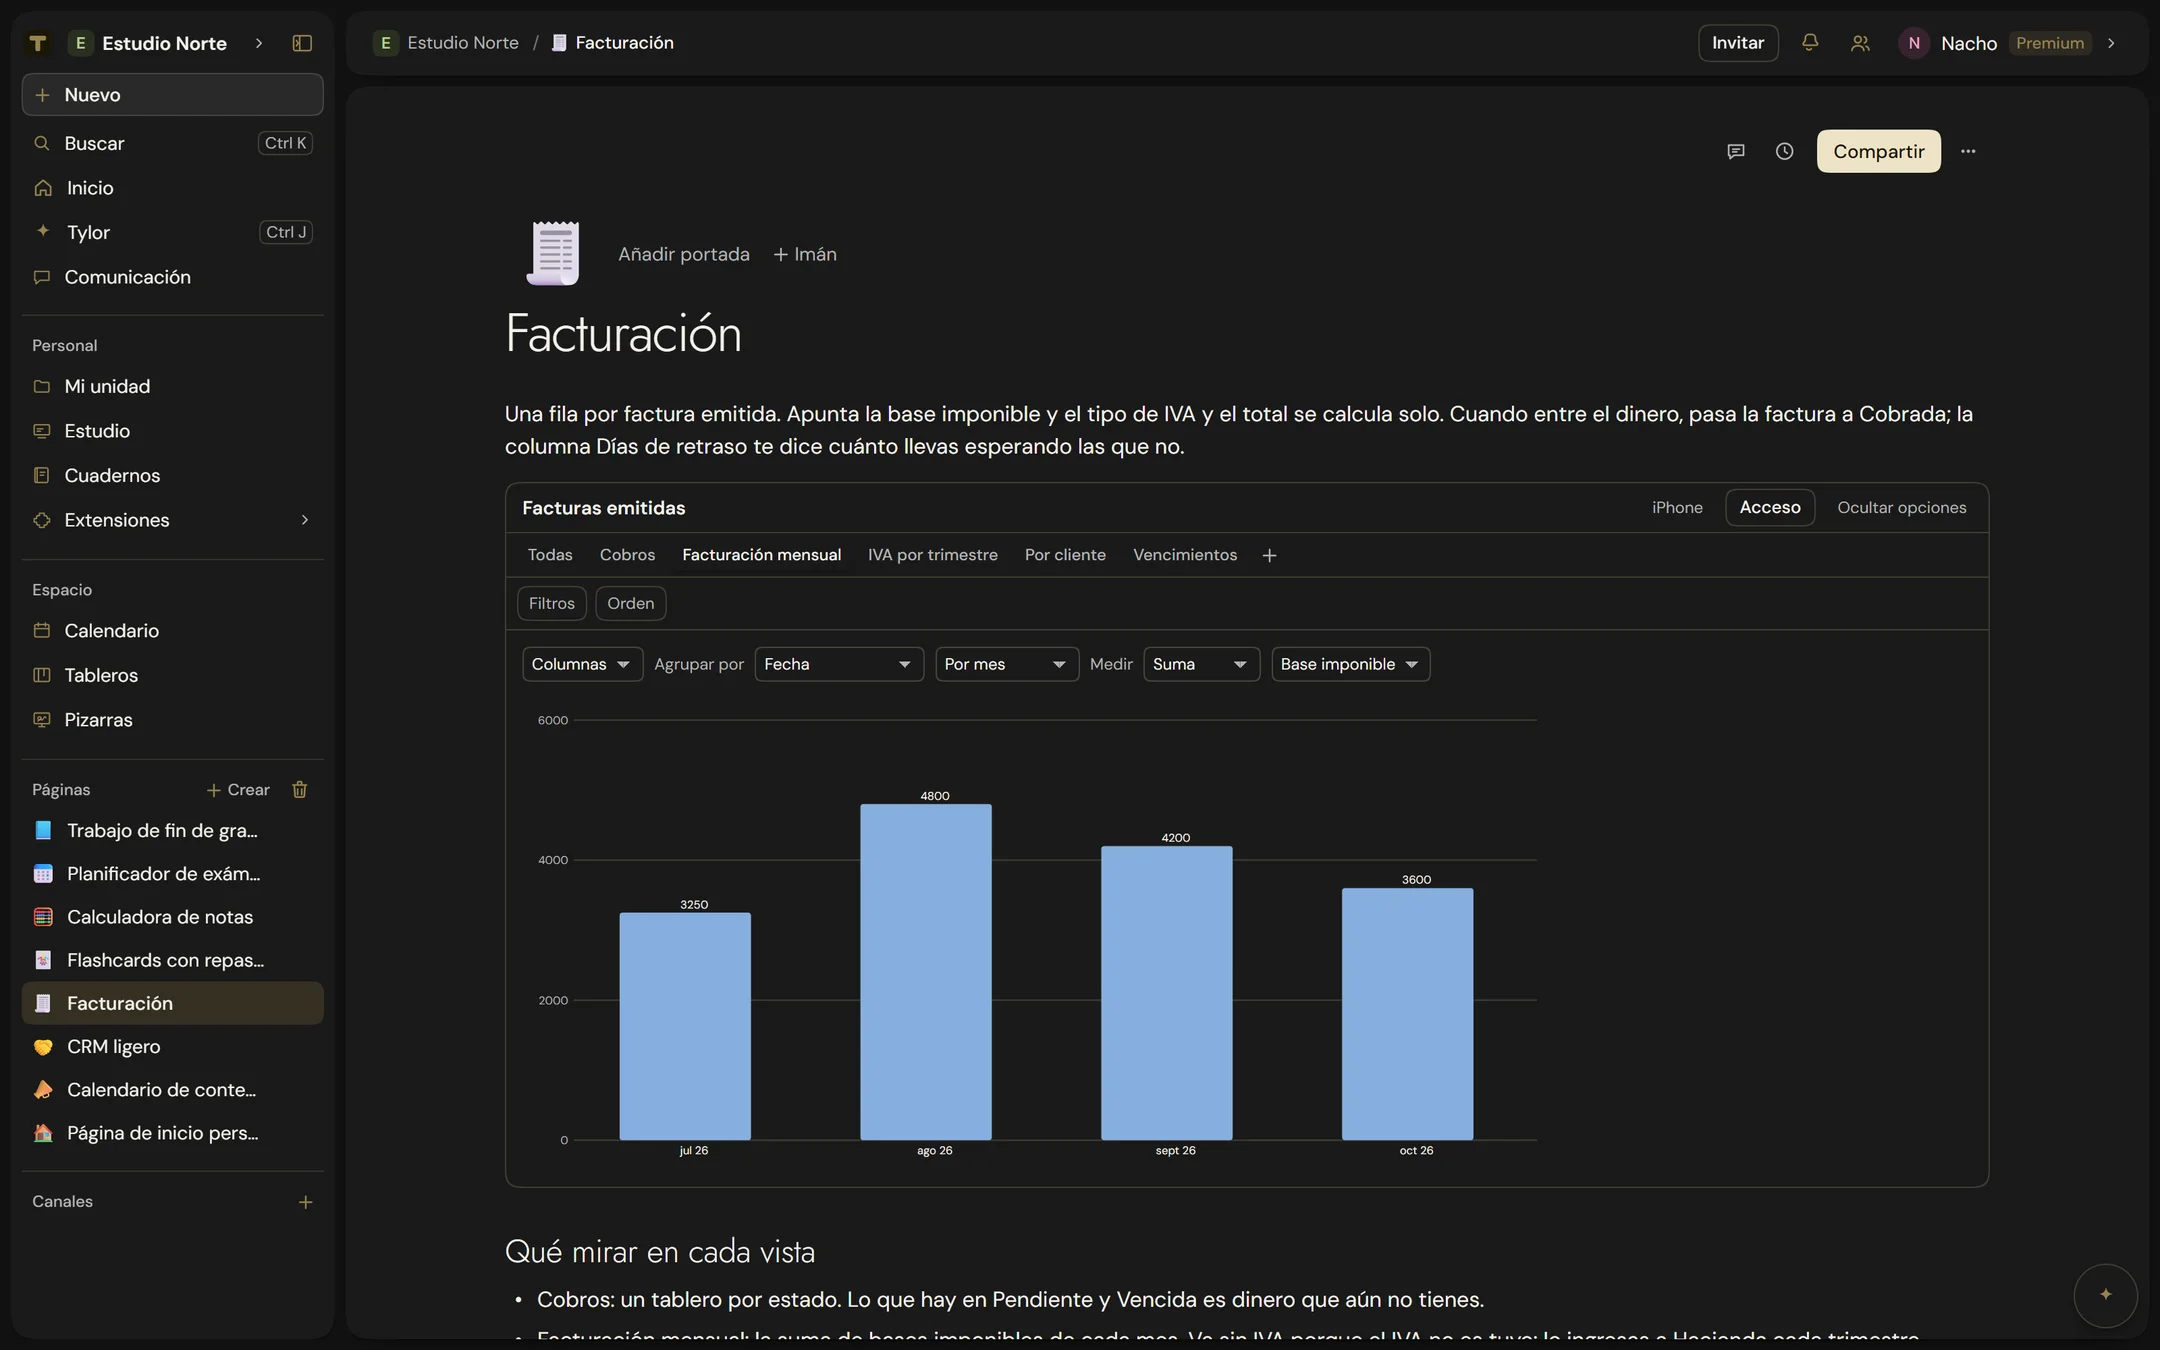Viewport: 2160px width, 1350px height.
Task: Open the Orden button
Action: (x=630, y=603)
